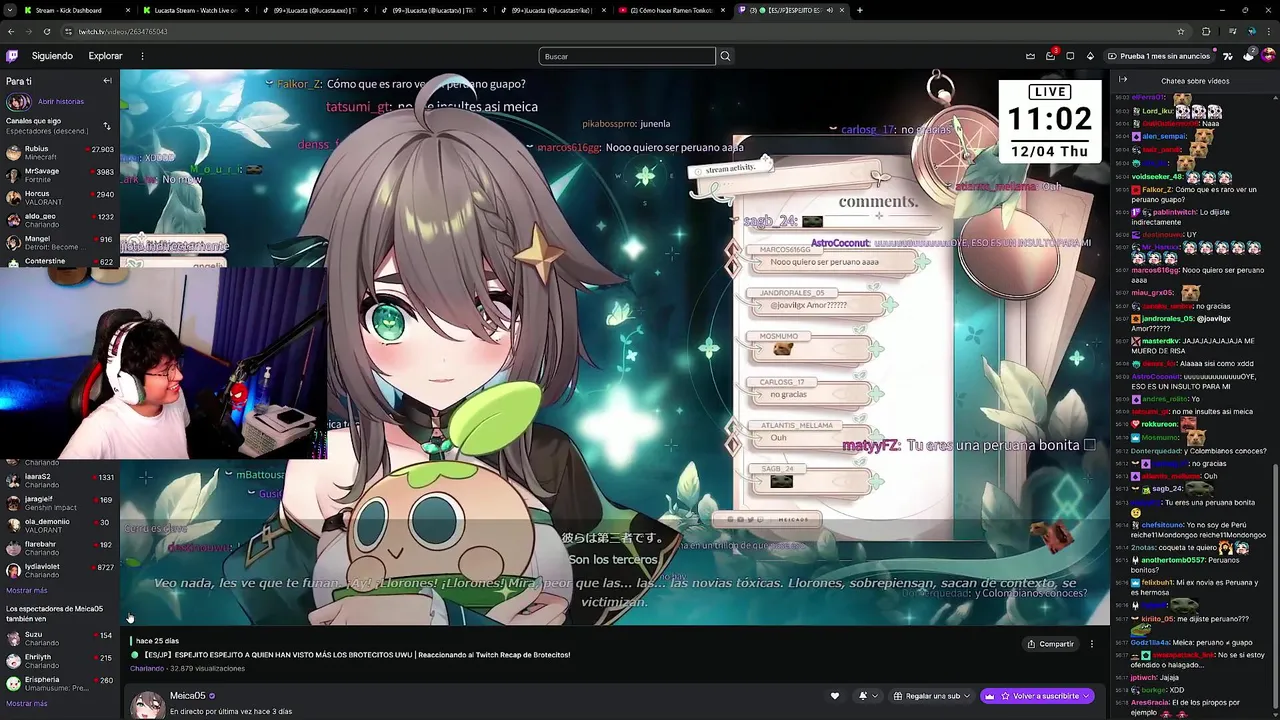Viewport: 1280px width, 720px height.
Task: Open notifications inbox with red badge
Action: pyautogui.click(x=1050, y=56)
